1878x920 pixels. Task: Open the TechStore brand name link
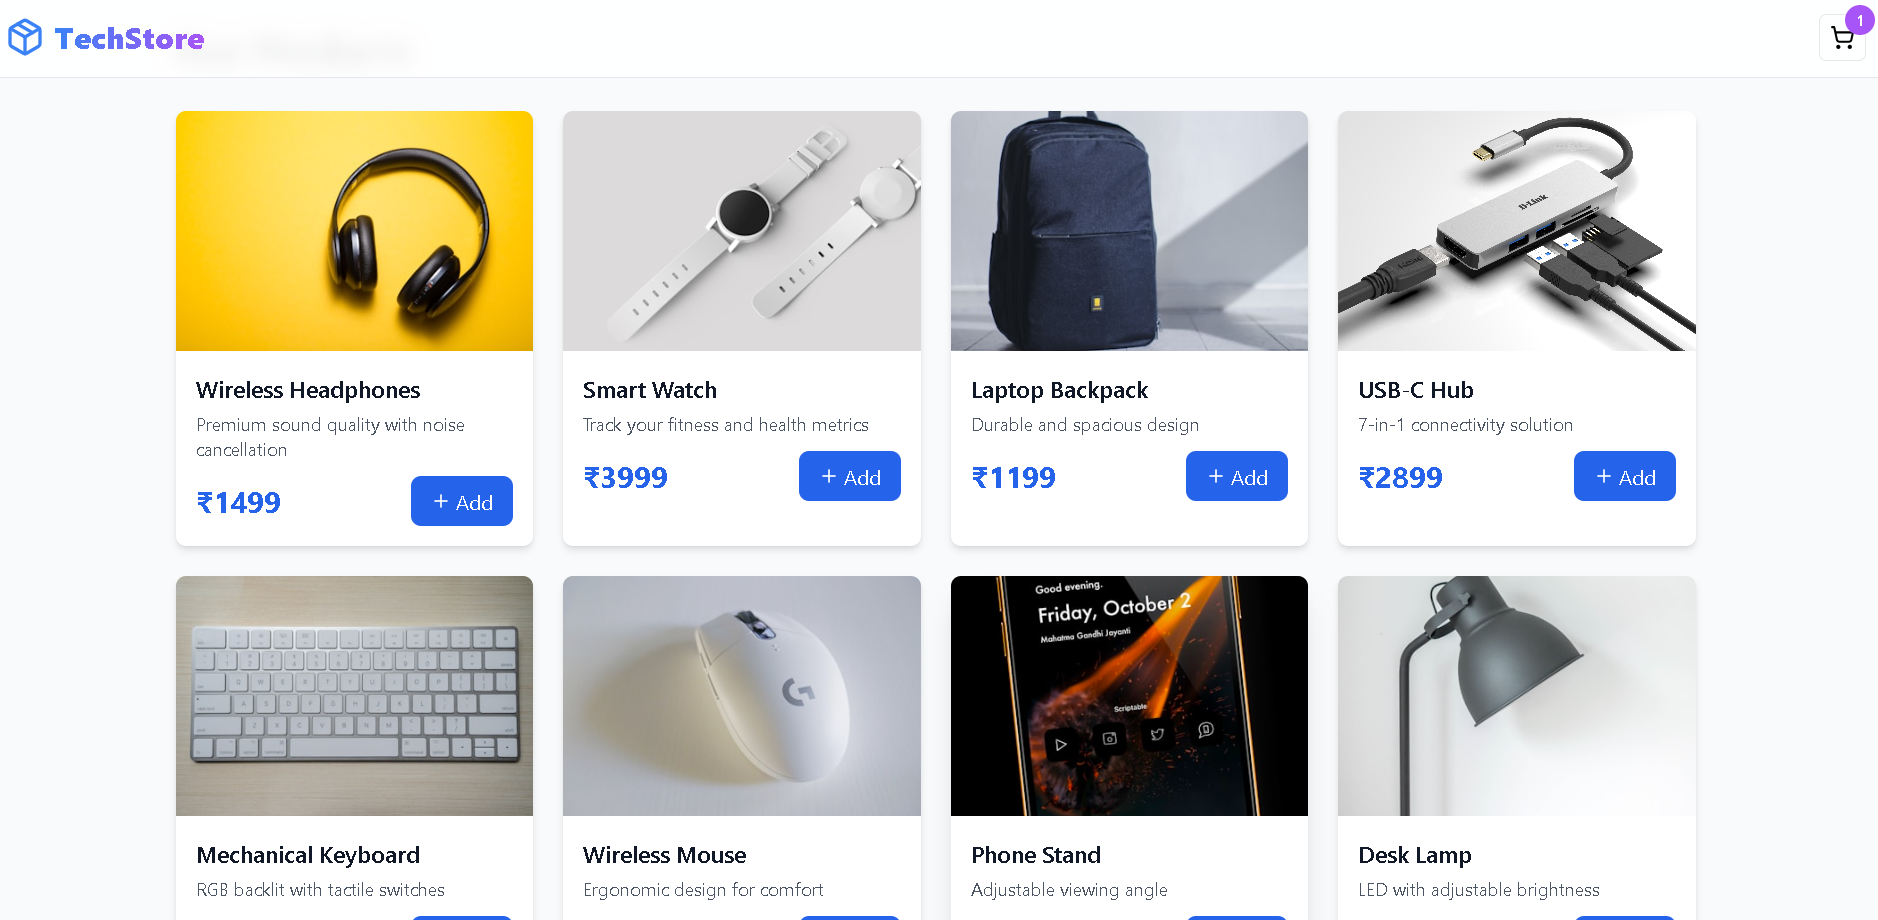(x=129, y=38)
